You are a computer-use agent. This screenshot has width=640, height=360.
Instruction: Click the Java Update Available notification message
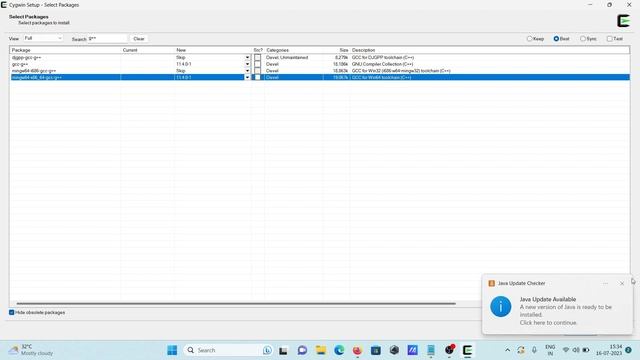point(565,311)
